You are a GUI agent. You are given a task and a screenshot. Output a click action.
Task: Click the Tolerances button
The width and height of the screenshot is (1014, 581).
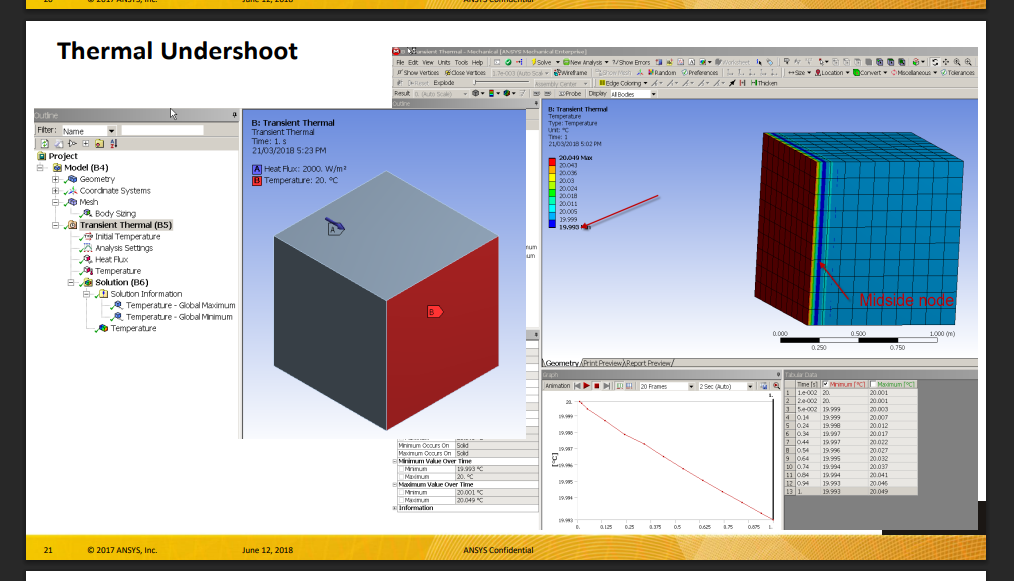pos(958,73)
